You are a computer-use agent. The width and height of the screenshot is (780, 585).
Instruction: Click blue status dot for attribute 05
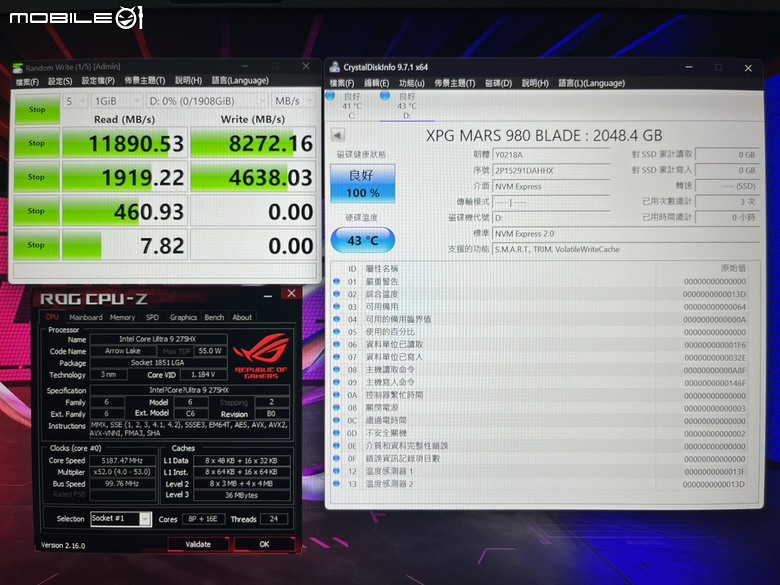[337, 332]
